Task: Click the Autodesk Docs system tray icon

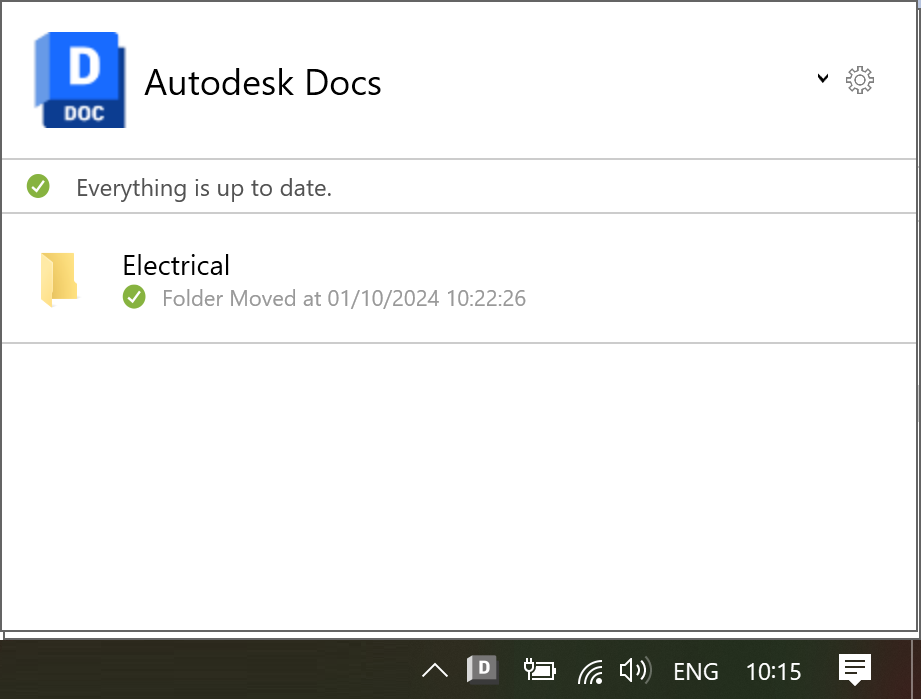Action: tap(483, 669)
